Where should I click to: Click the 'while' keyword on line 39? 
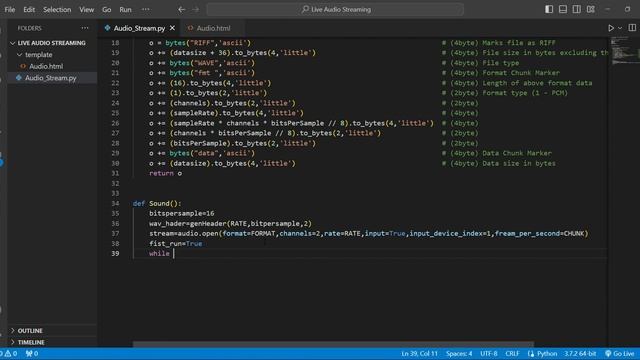[x=159, y=253]
